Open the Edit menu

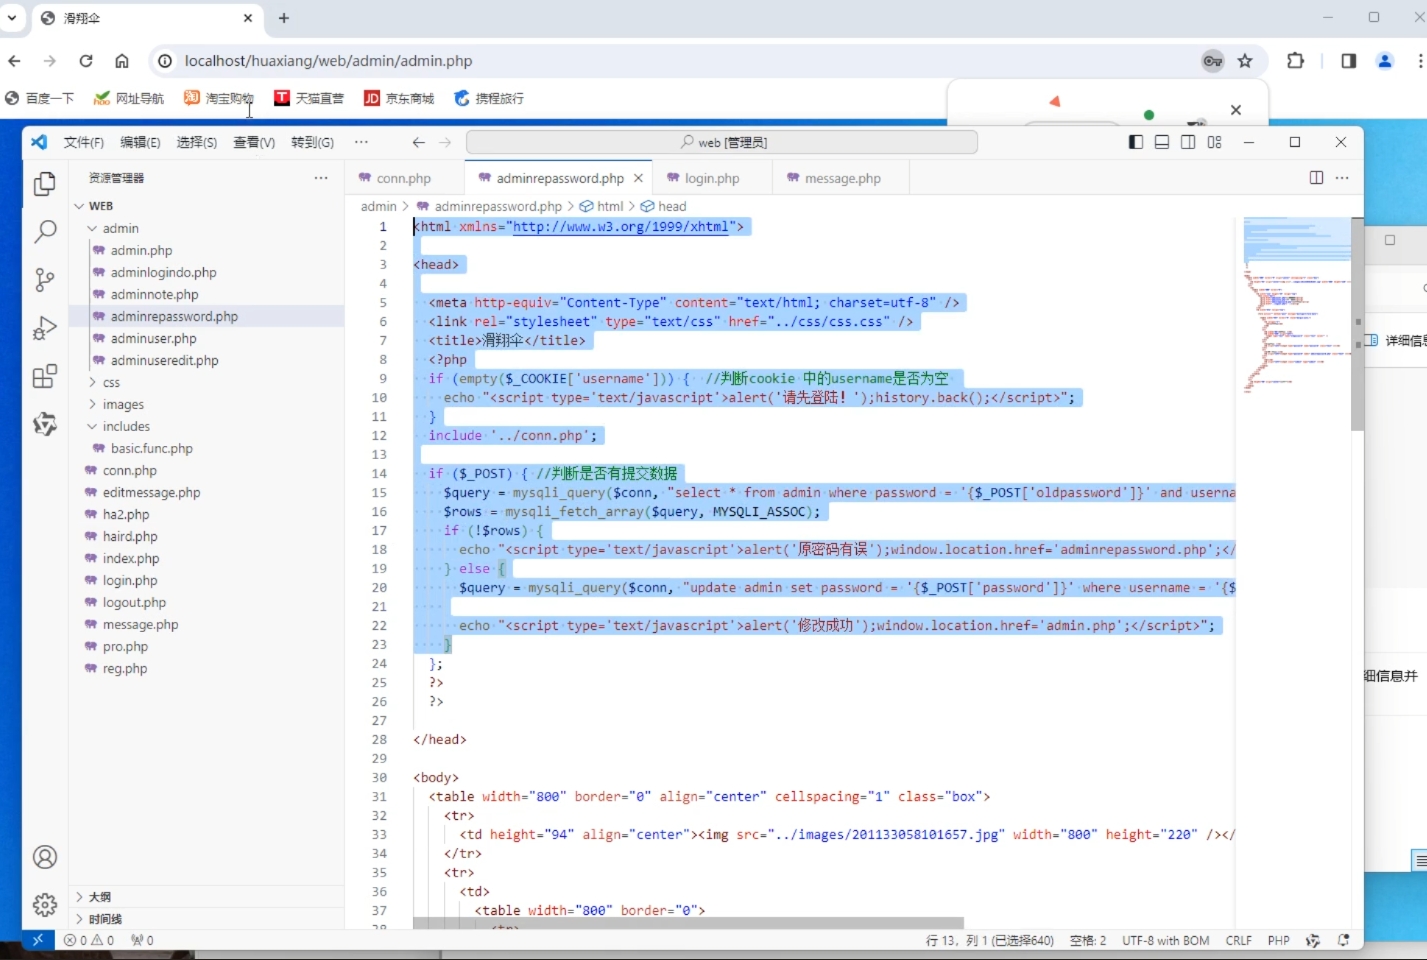coord(140,142)
